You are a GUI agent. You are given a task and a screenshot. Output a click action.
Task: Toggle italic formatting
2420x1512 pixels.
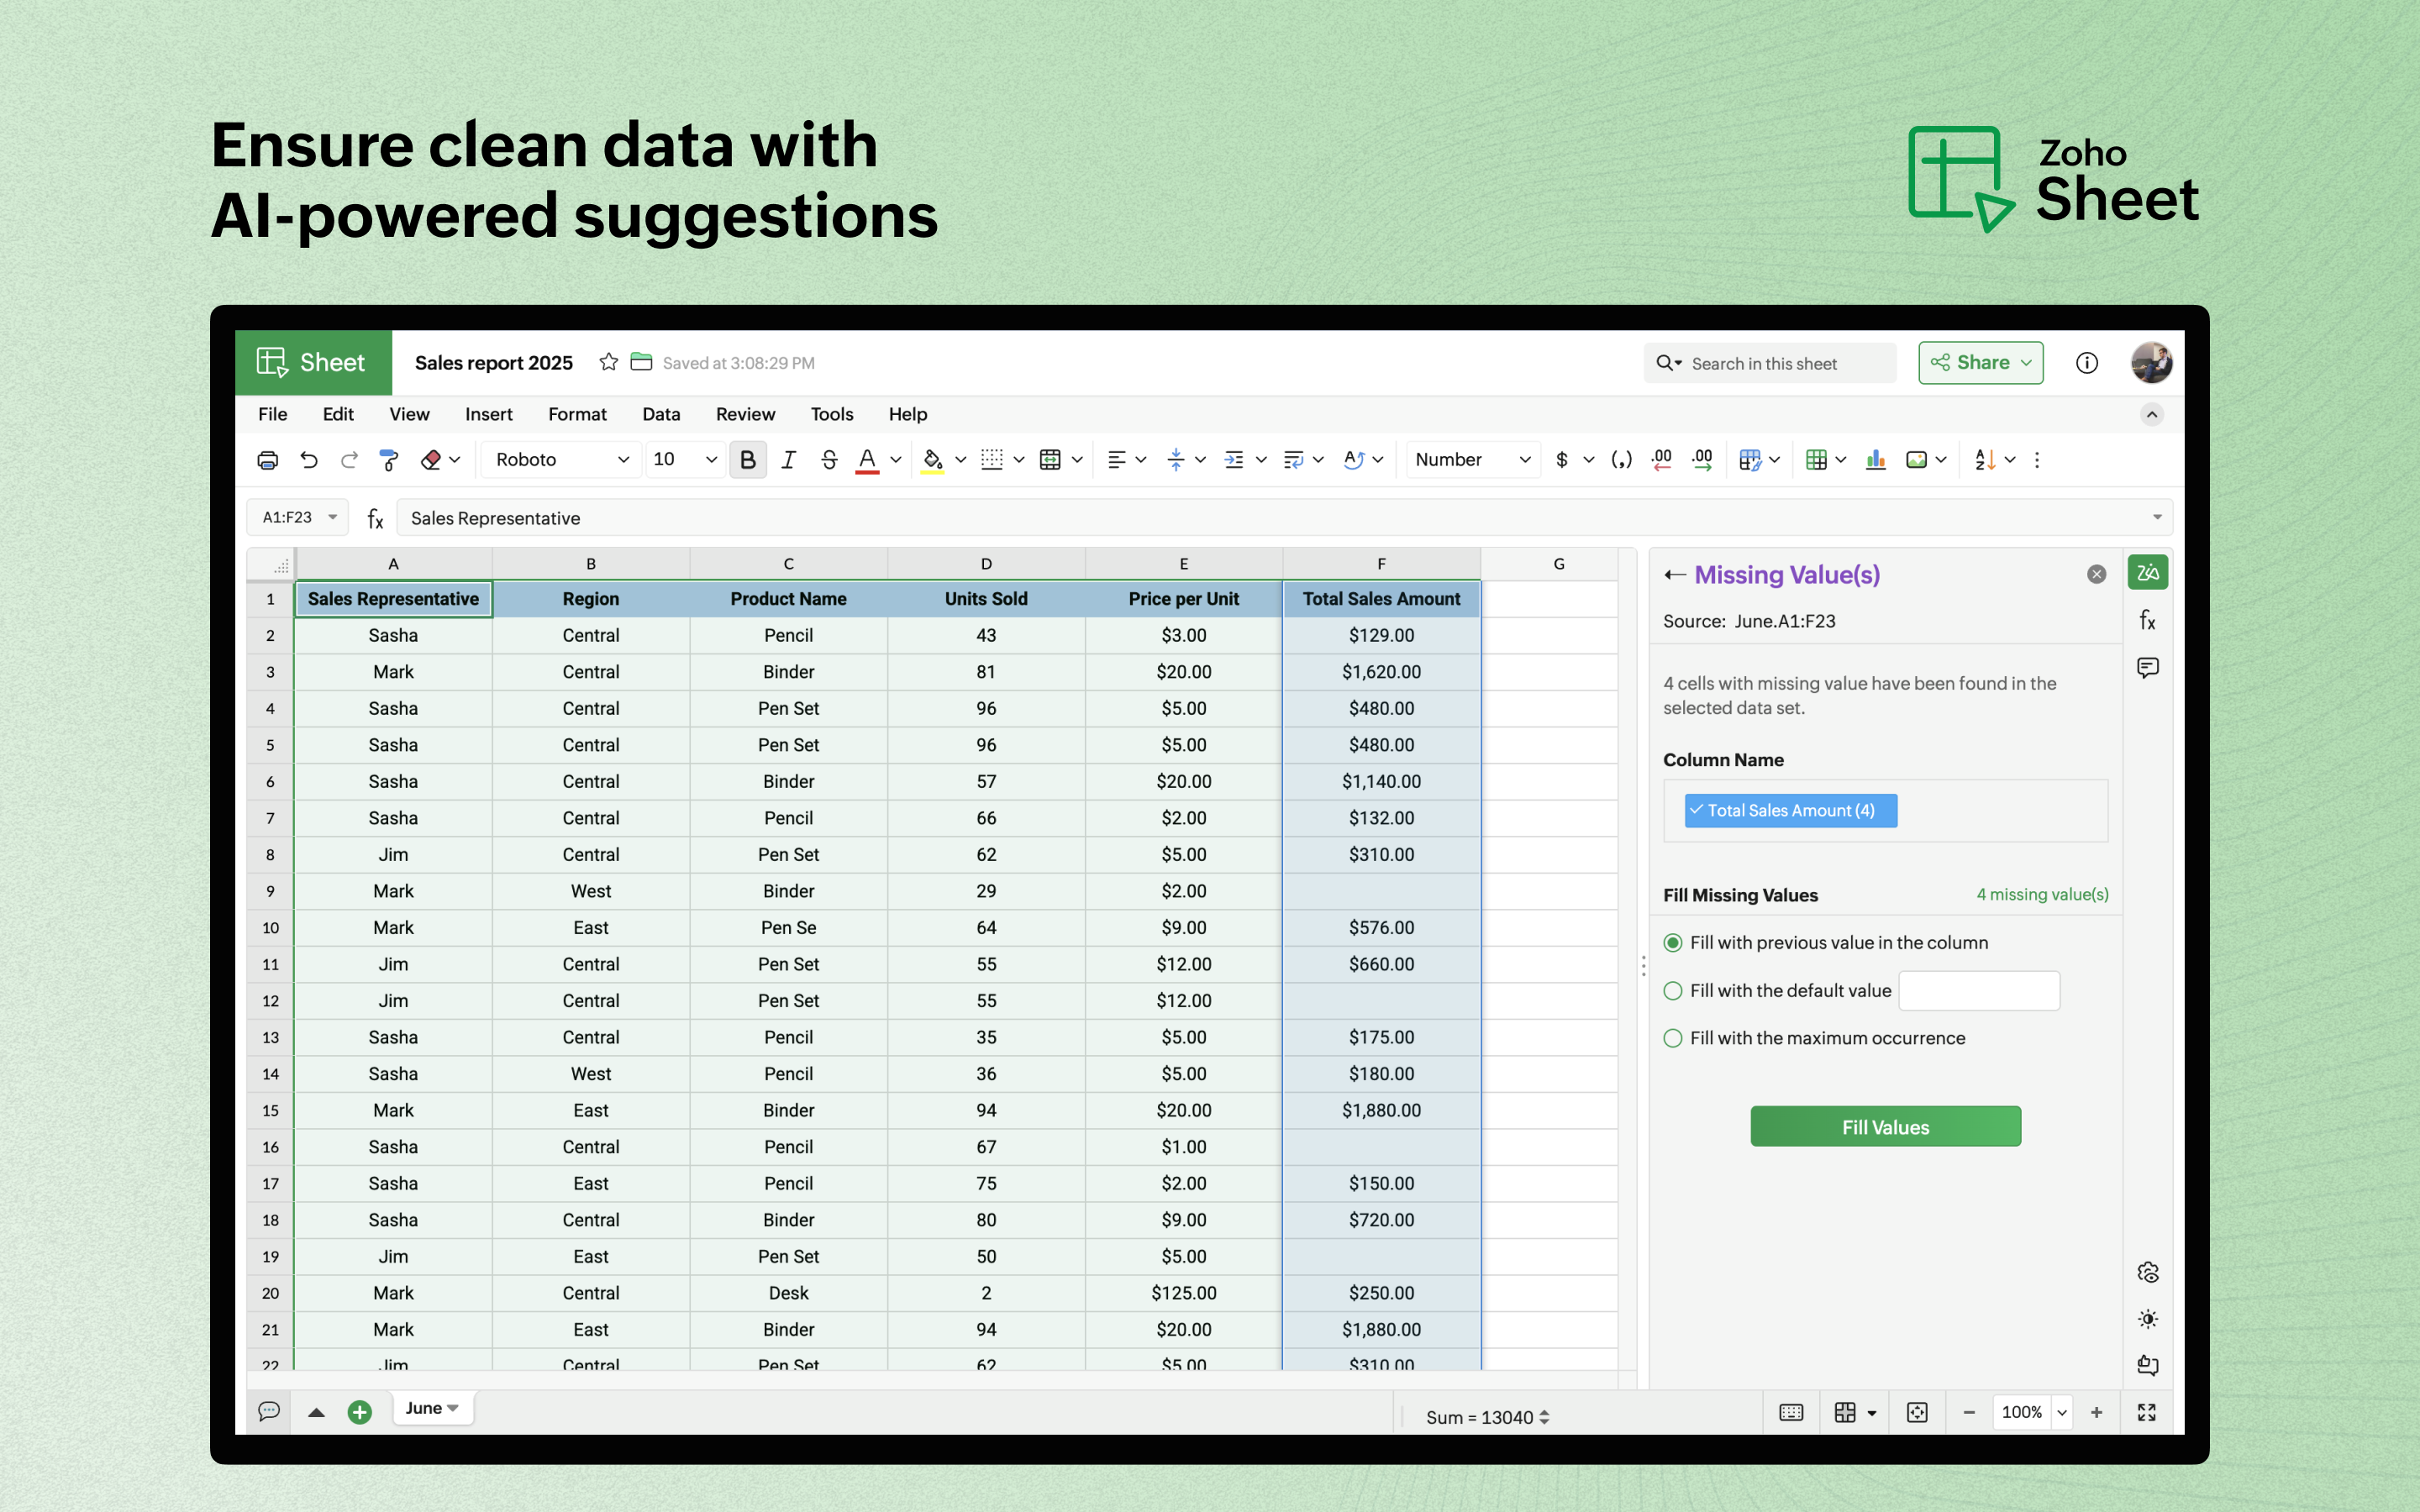click(788, 460)
